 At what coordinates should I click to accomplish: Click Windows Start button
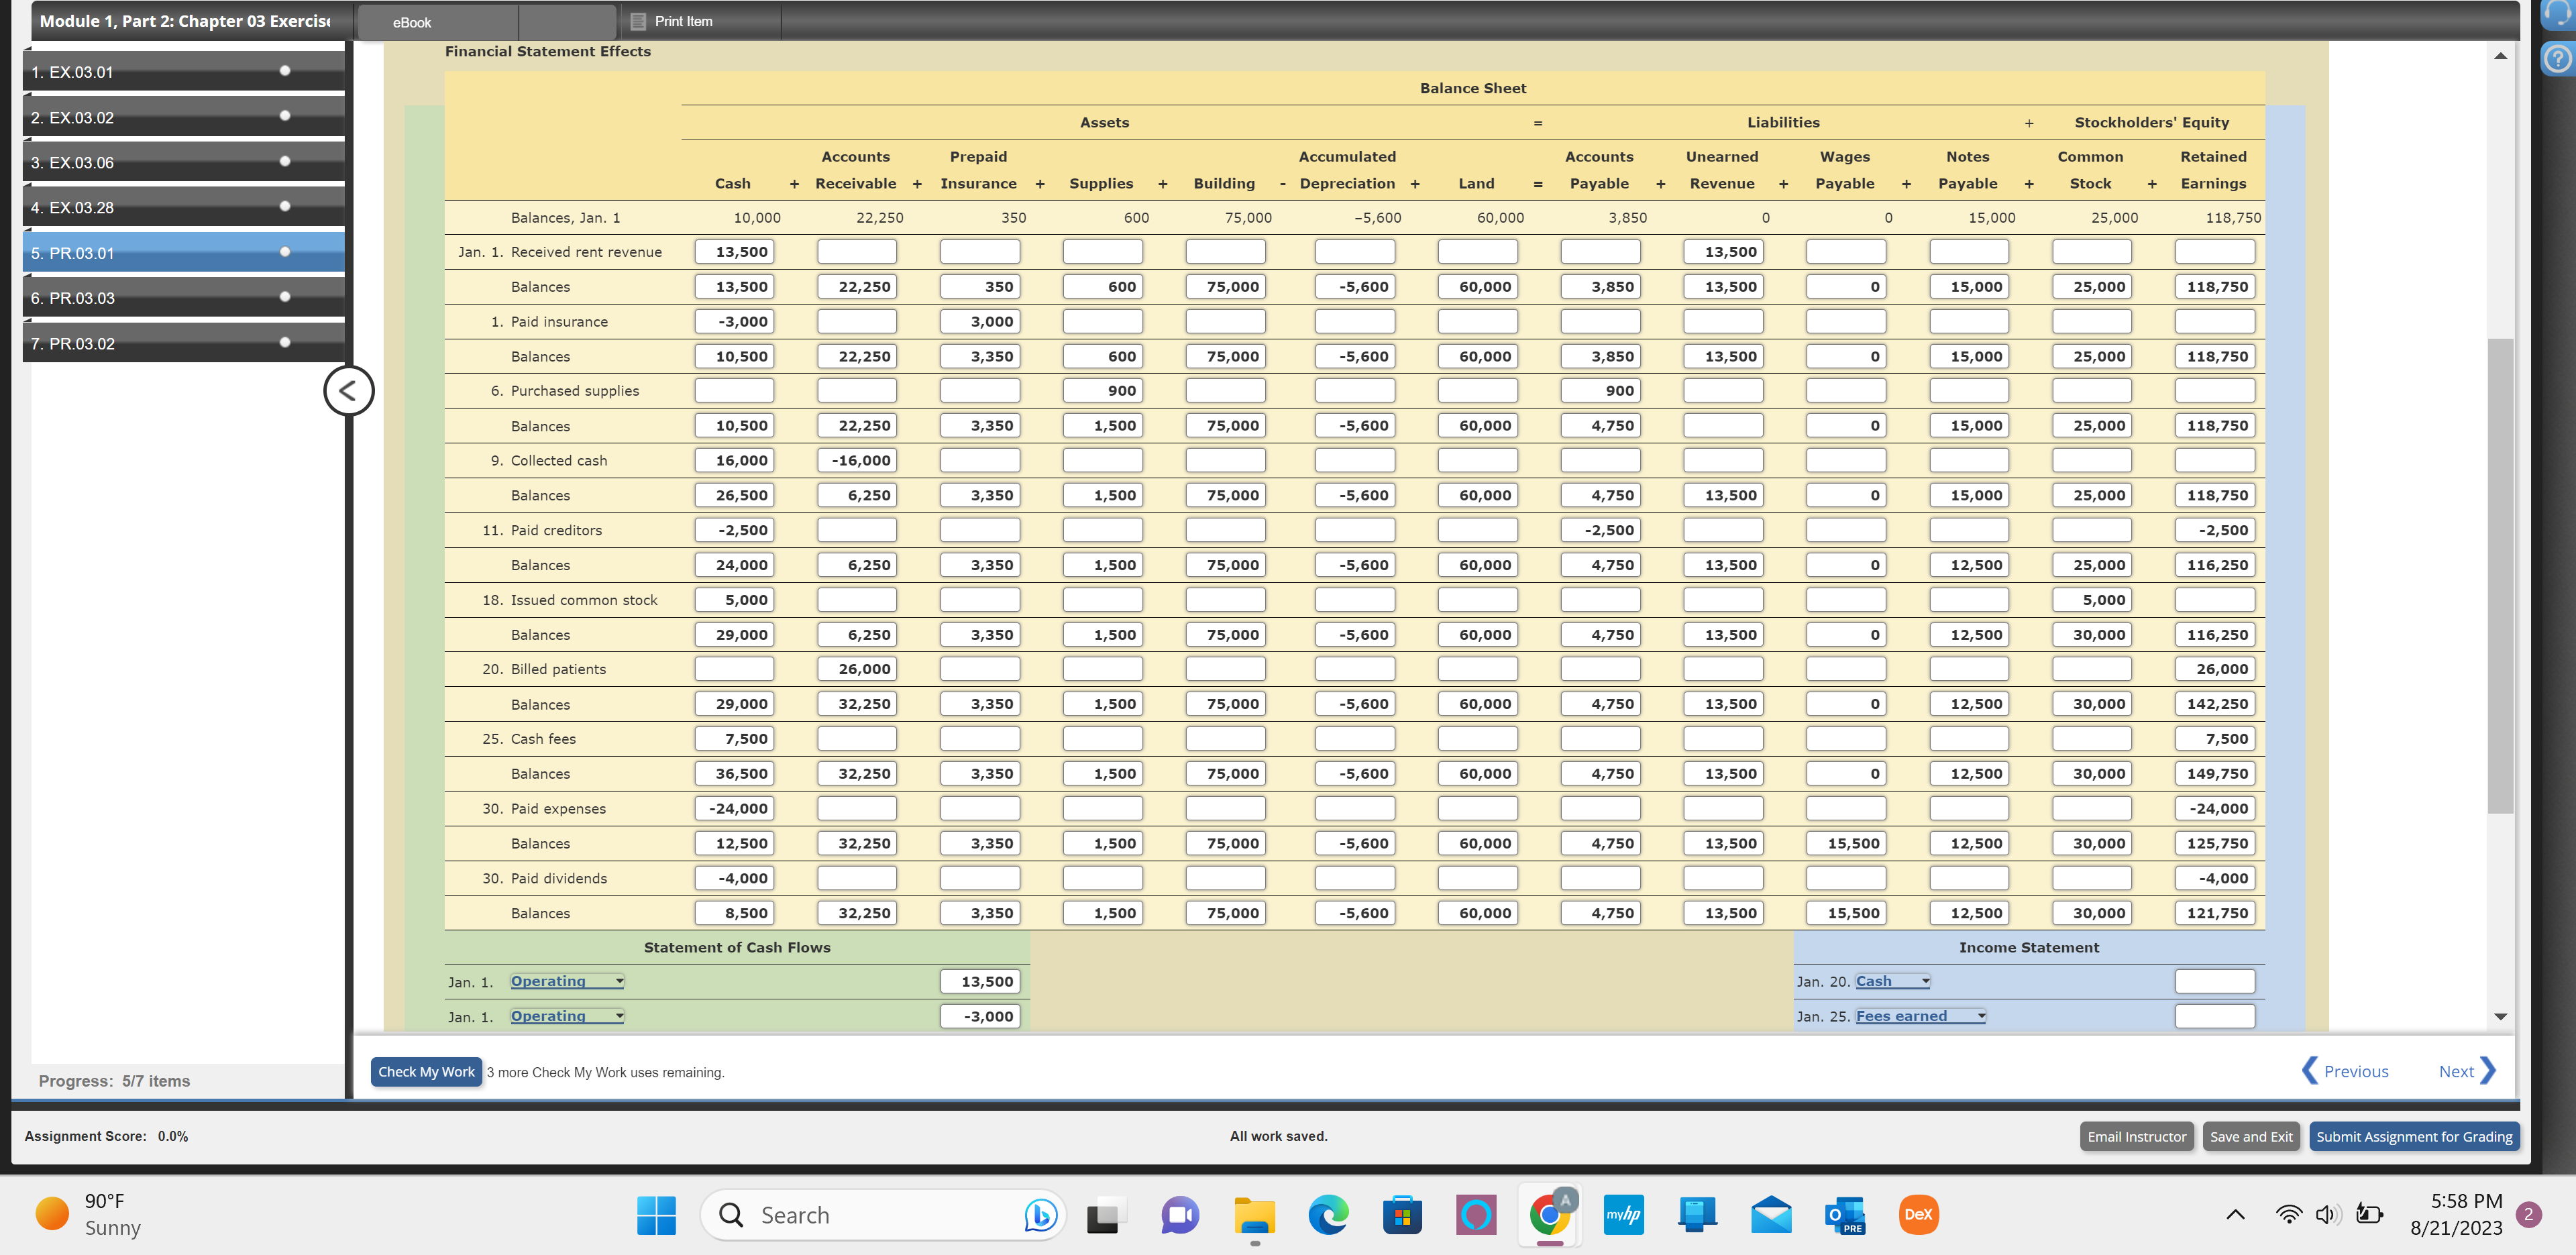pos(656,1215)
